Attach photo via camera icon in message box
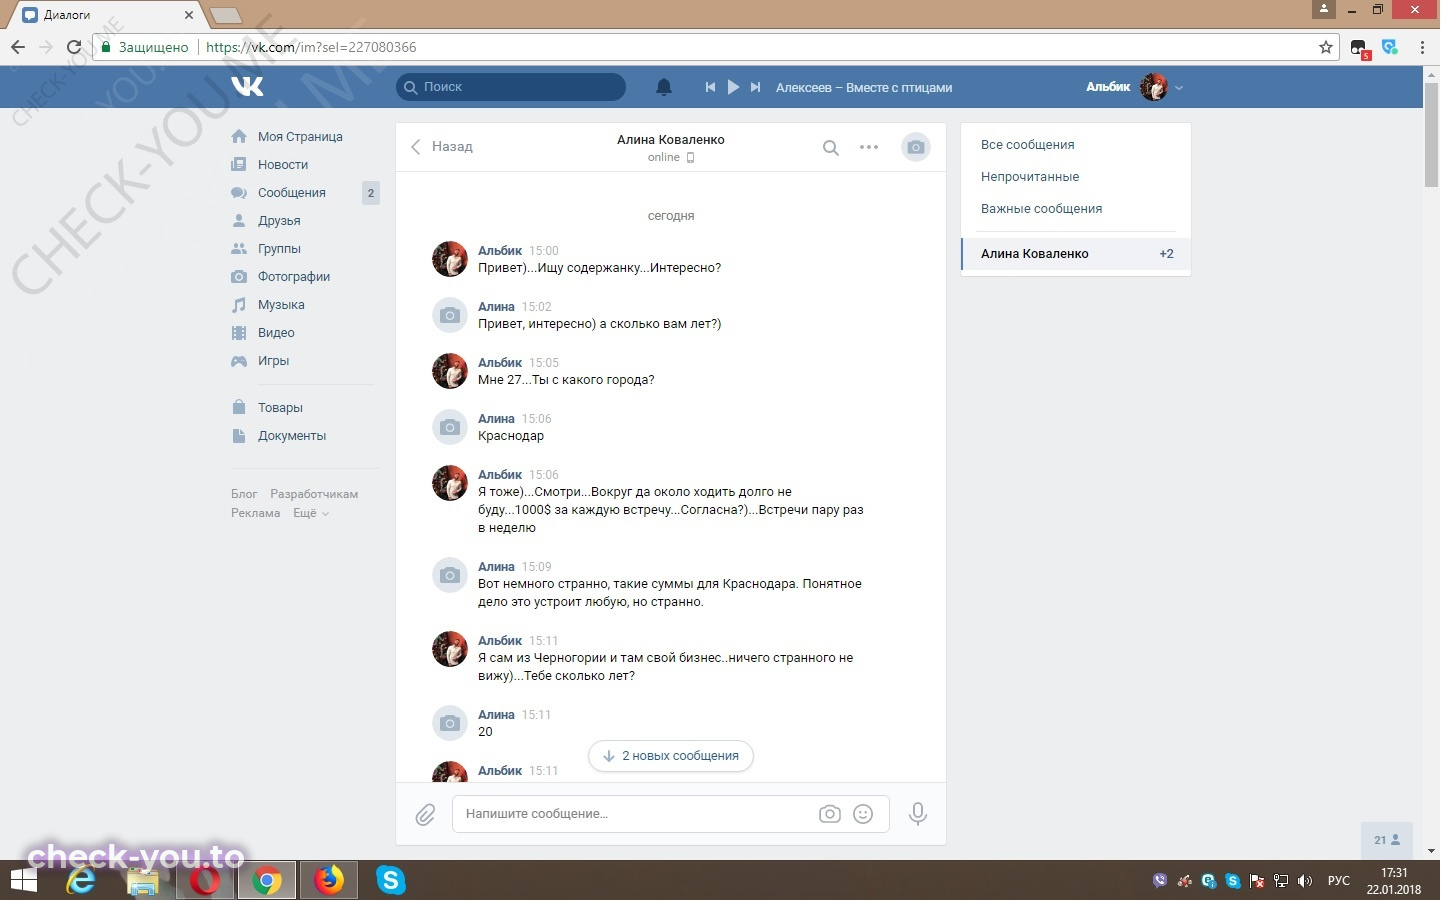 coord(830,814)
